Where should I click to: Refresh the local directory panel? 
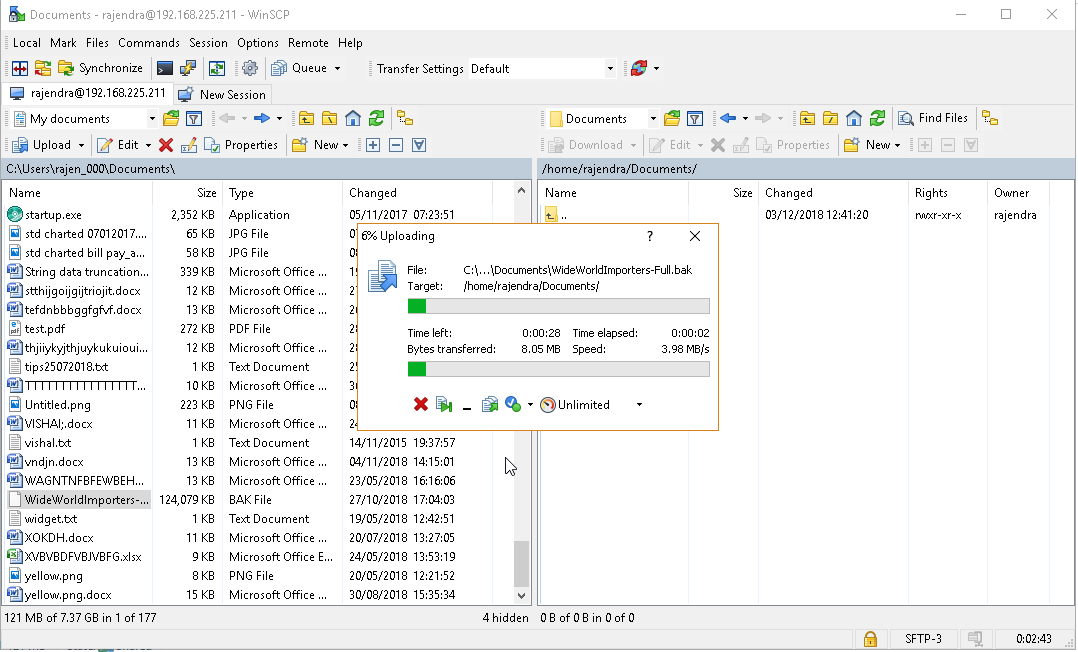pos(376,119)
